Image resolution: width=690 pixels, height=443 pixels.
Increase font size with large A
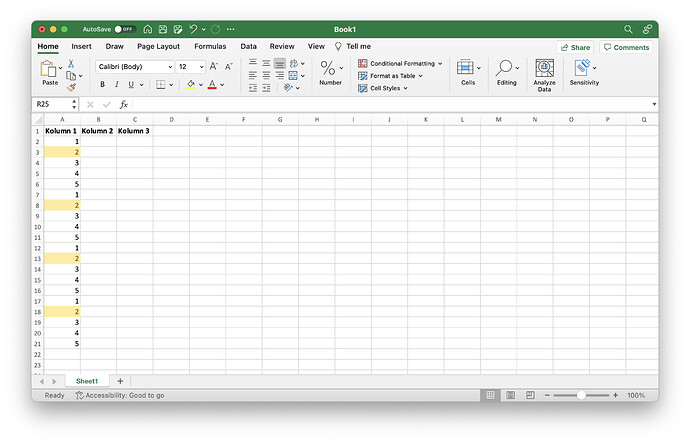tap(213, 66)
